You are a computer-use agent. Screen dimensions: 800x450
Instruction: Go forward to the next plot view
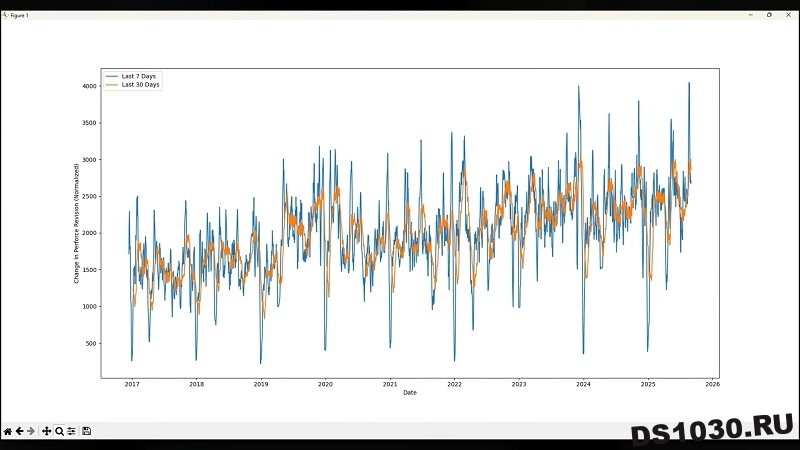point(31,431)
